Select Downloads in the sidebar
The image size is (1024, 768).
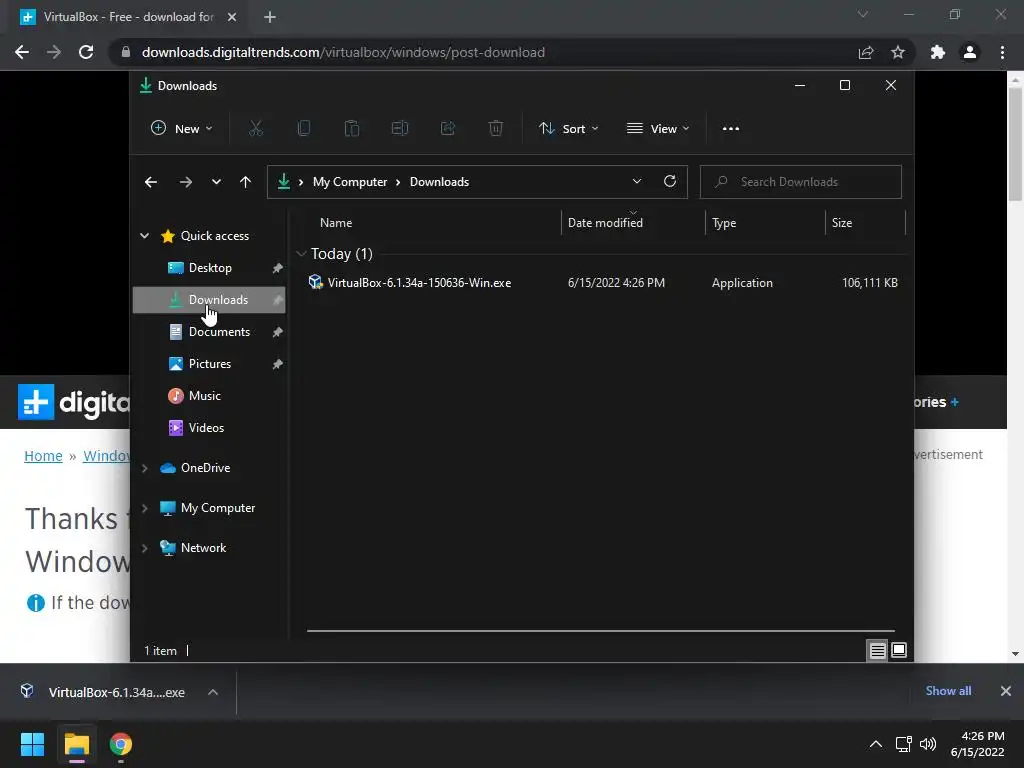pyautogui.click(x=209, y=300)
